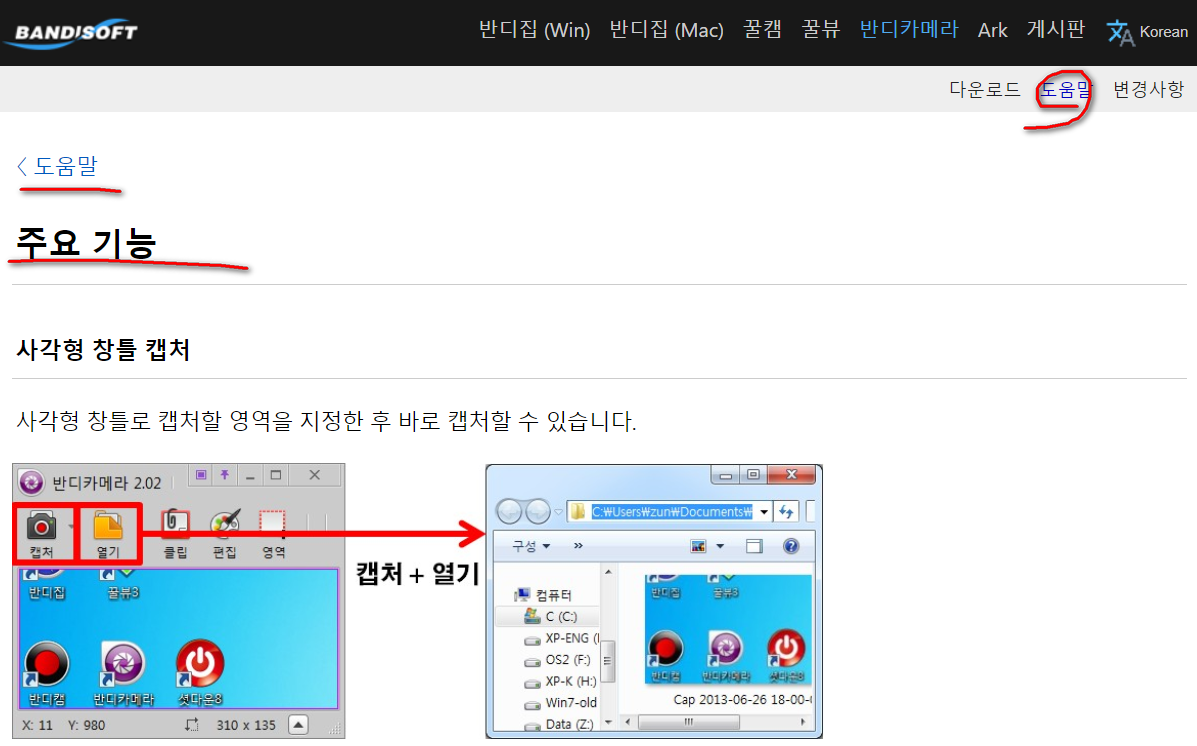Open the address bar history dropdown arrow
Image resolution: width=1197 pixels, height=746 pixels.
point(763,512)
